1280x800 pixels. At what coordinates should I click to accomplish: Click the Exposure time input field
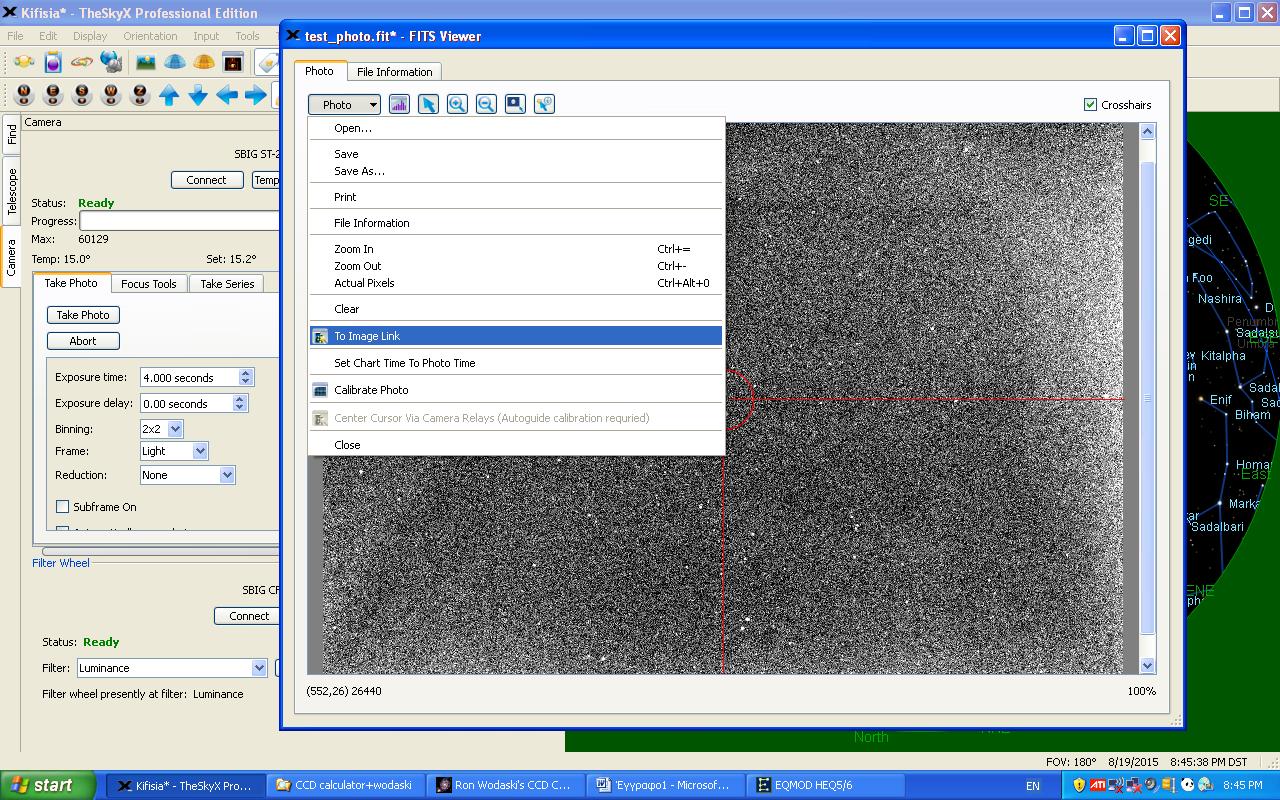189,377
